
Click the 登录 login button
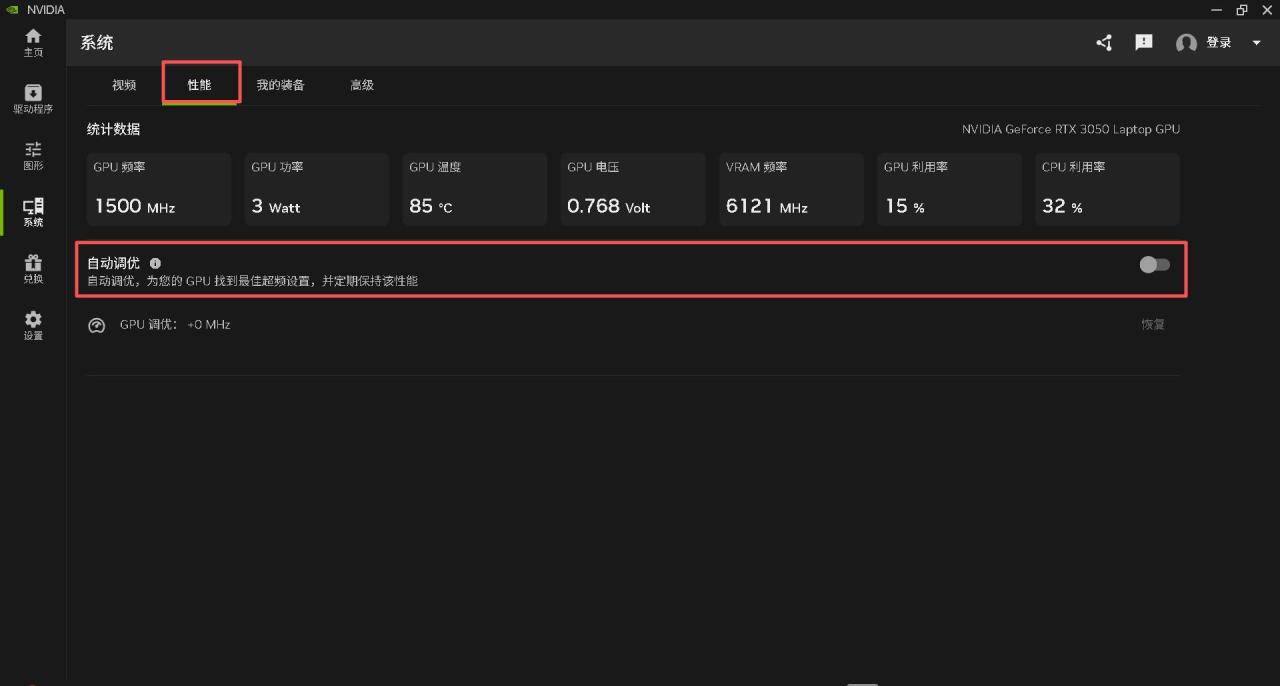point(1218,43)
